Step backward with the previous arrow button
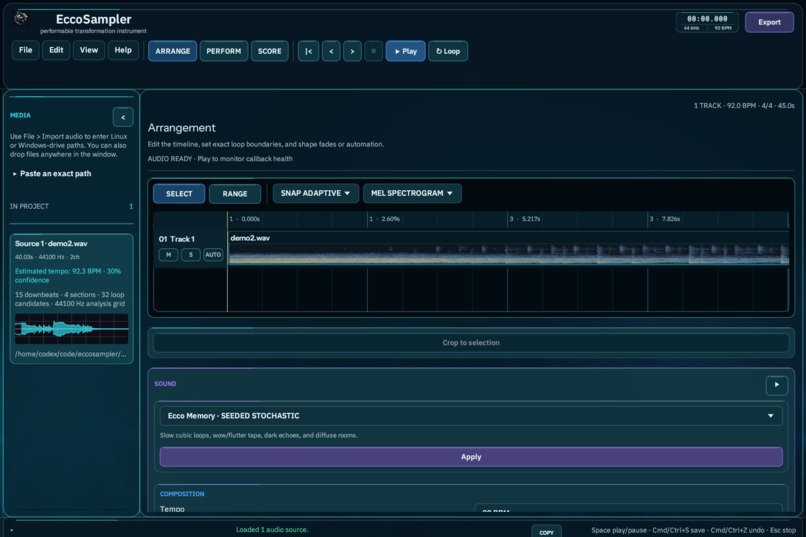The height and width of the screenshot is (537, 806). (331, 51)
